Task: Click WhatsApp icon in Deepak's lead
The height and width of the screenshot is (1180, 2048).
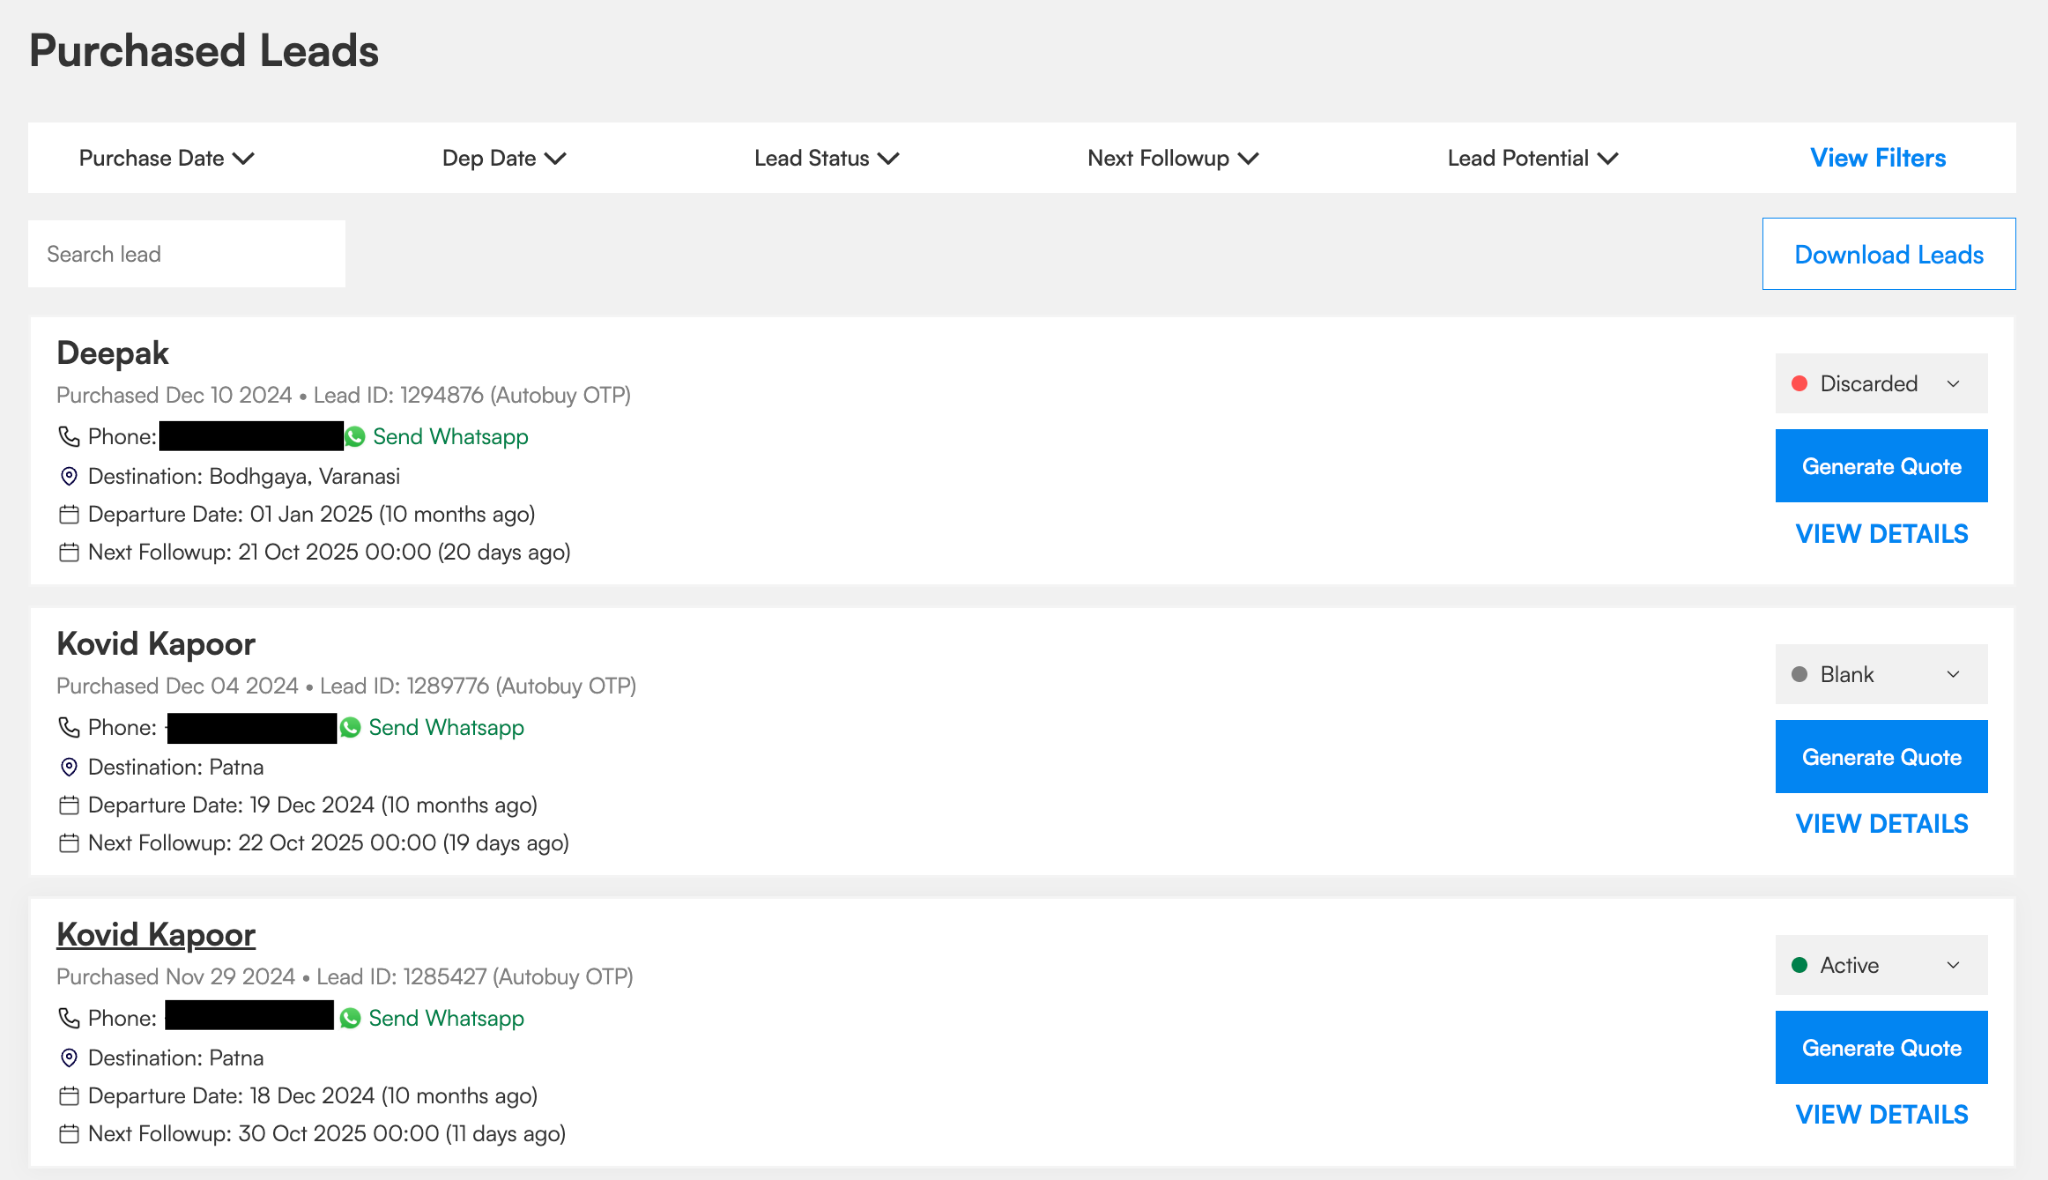Action: [355, 437]
